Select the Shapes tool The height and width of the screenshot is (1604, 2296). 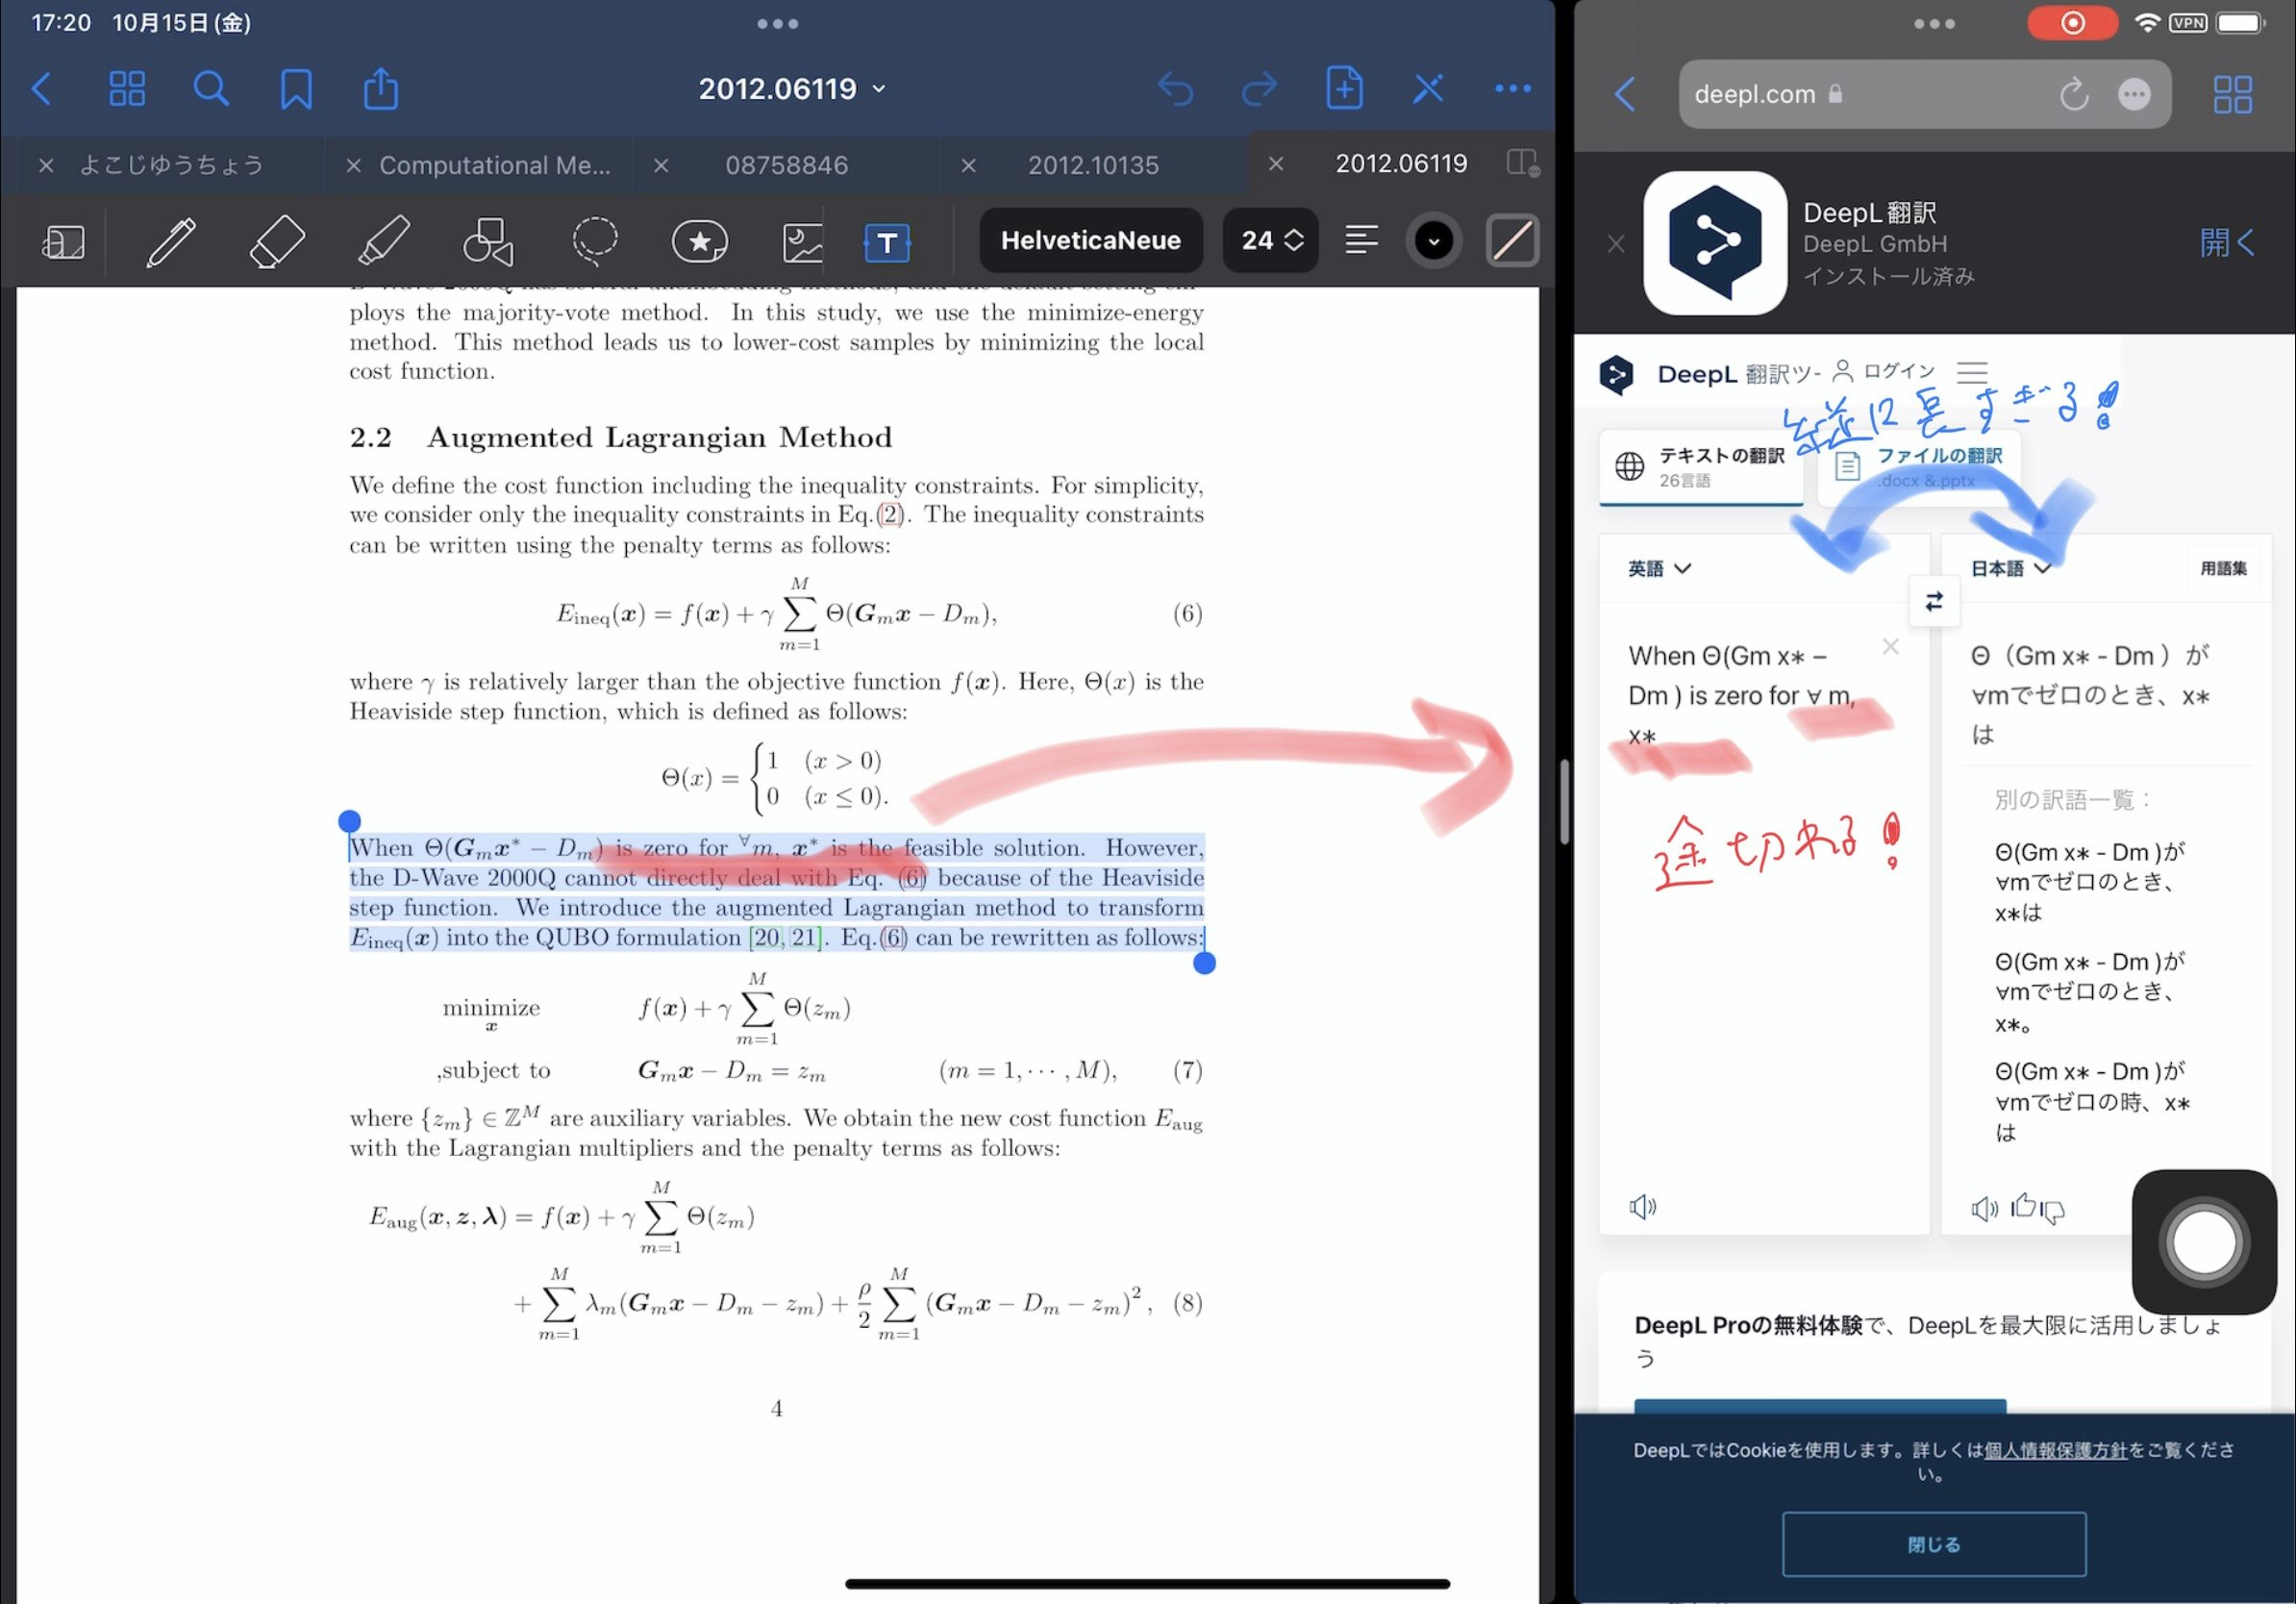(x=488, y=241)
